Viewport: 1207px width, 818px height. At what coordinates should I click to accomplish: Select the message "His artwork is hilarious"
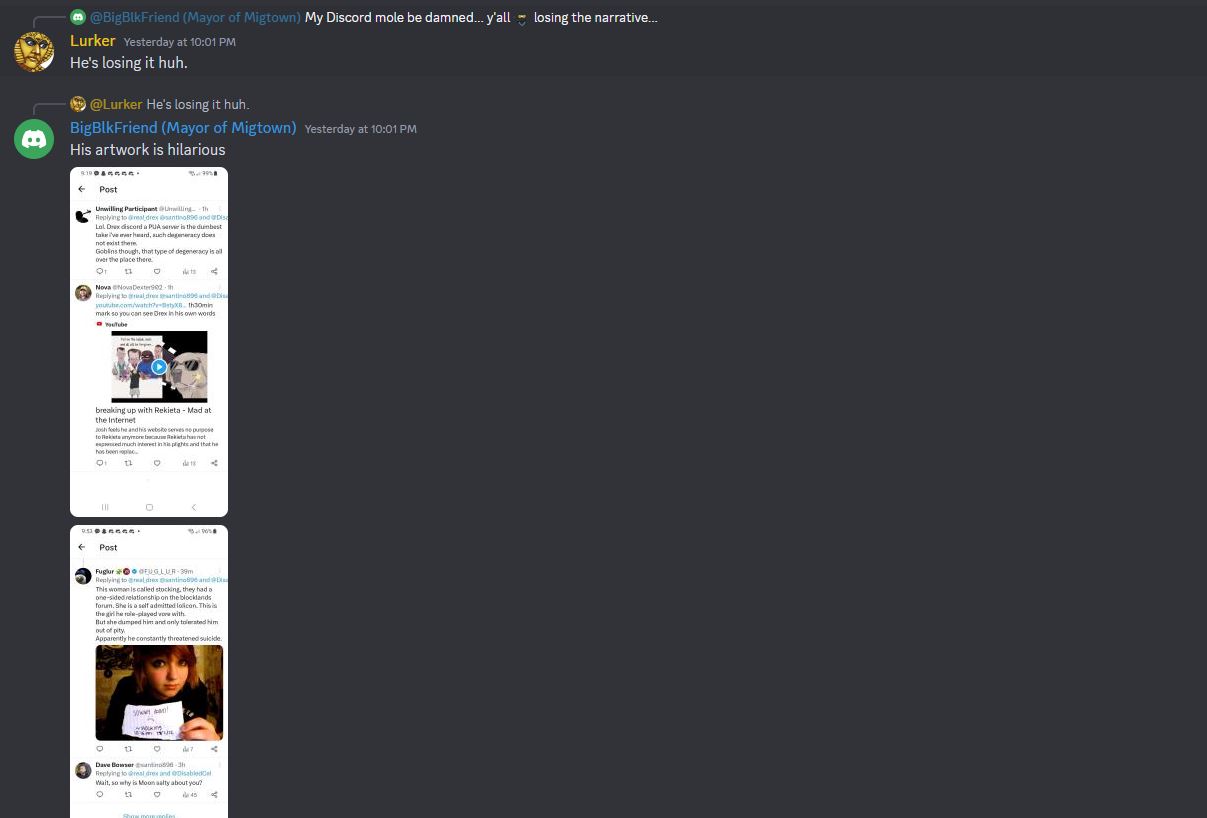pyautogui.click(x=148, y=150)
